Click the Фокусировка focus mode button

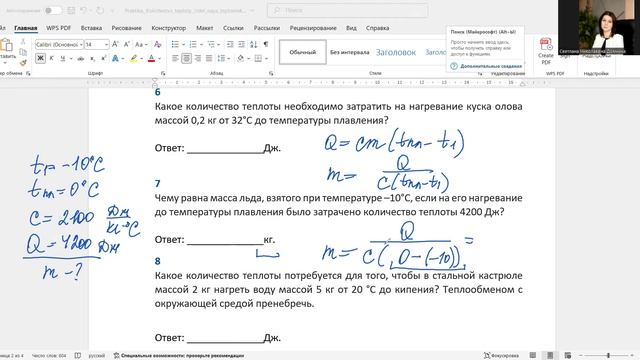click(x=501, y=356)
